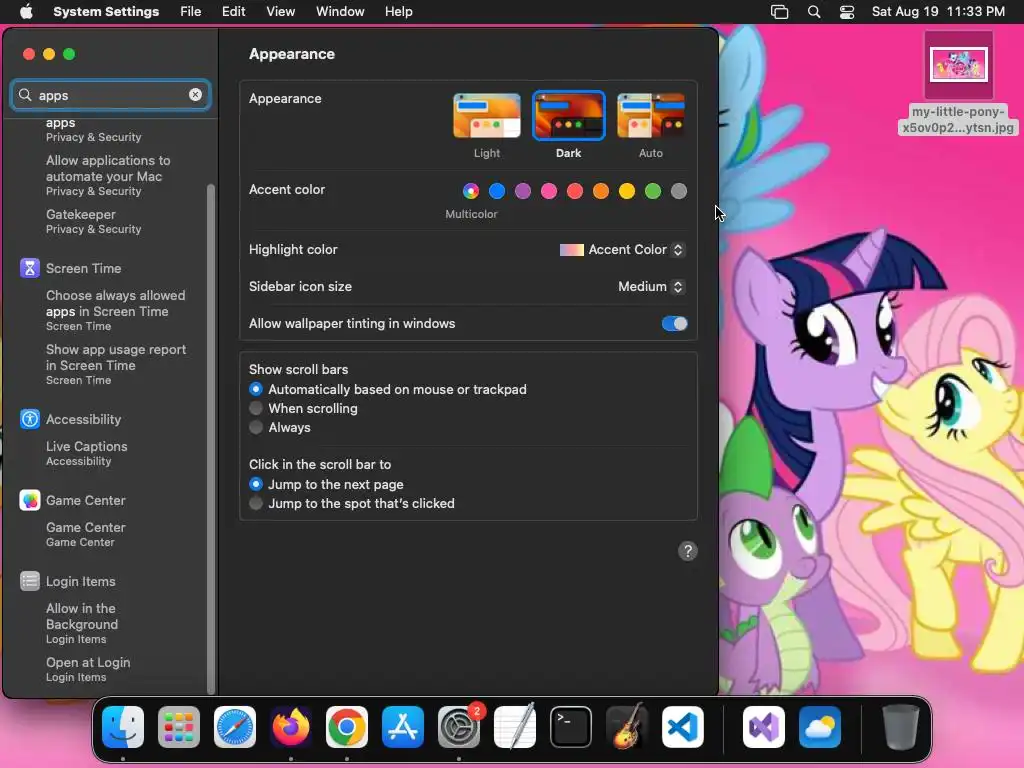Toggle Allow wallpaper tinting in windows
This screenshot has width=1024, height=768.
[675, 324]
